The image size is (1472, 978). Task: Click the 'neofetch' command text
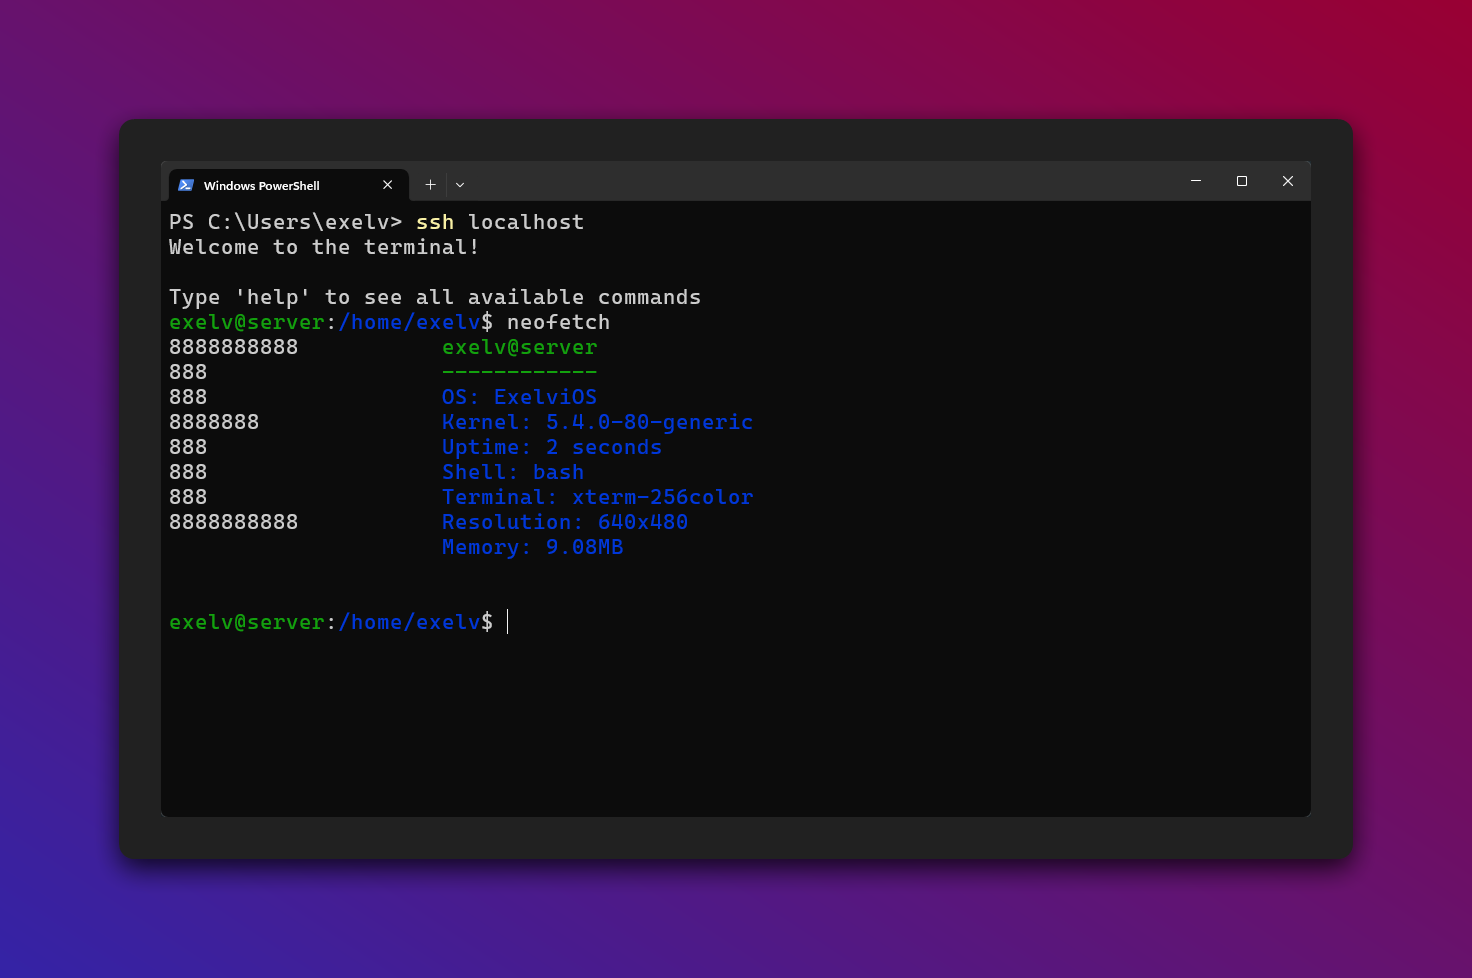tap(558, 322)
